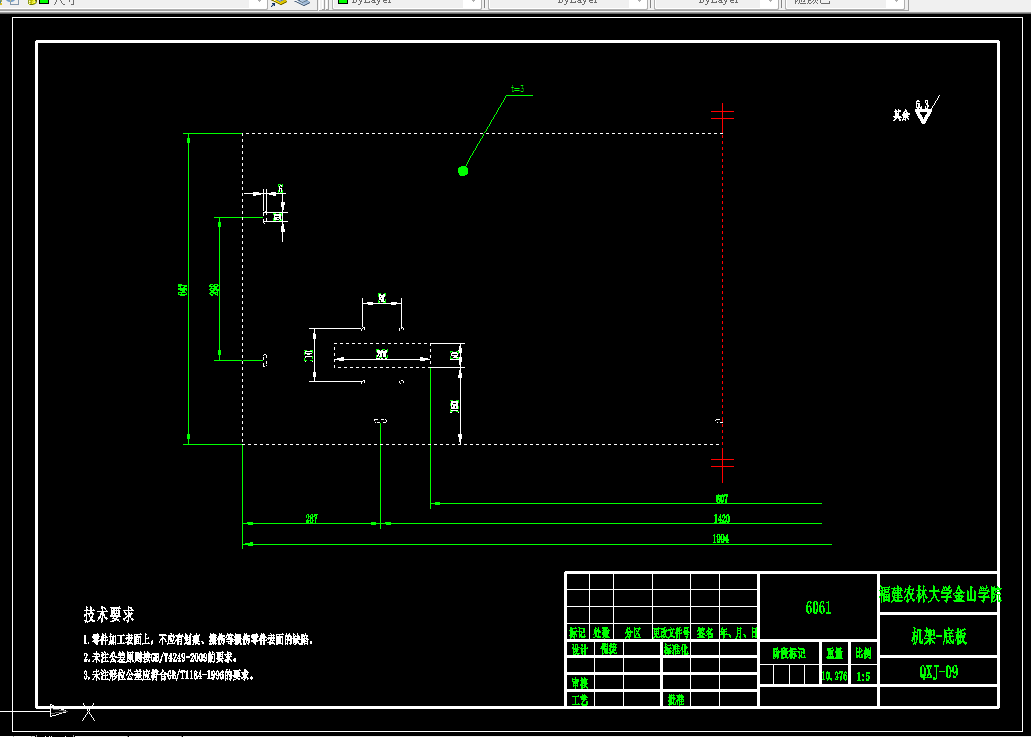Select the '1420' dimension text
This screenshot has width=1031, height=737.
721,519
